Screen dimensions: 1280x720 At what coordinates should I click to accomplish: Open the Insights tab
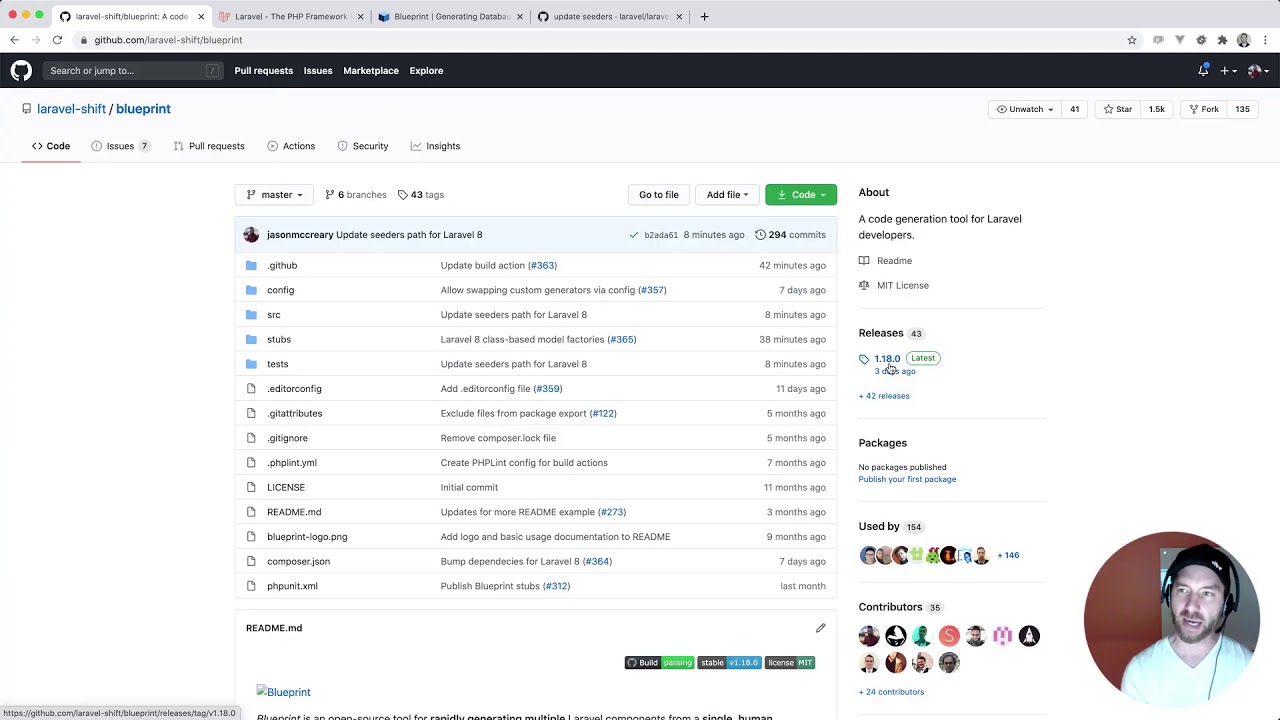pyautogui.click(x=435, y=146)
